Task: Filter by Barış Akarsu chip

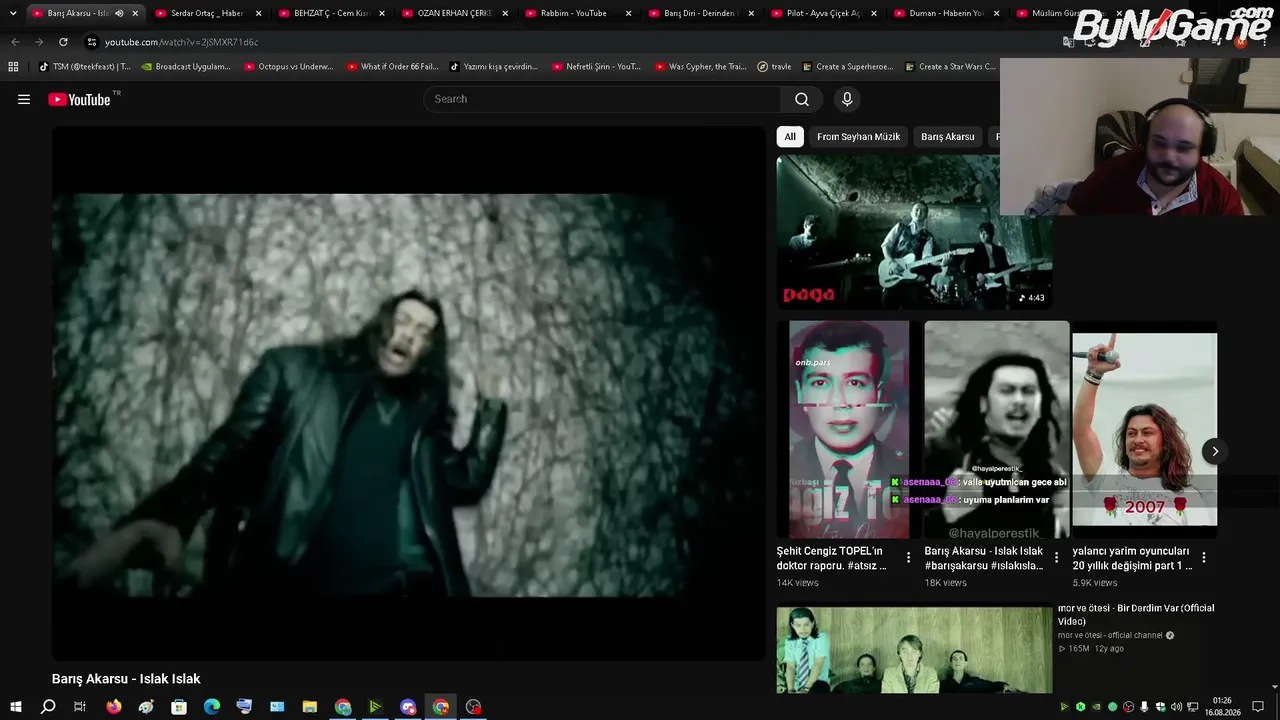Action: pos(948,137)
